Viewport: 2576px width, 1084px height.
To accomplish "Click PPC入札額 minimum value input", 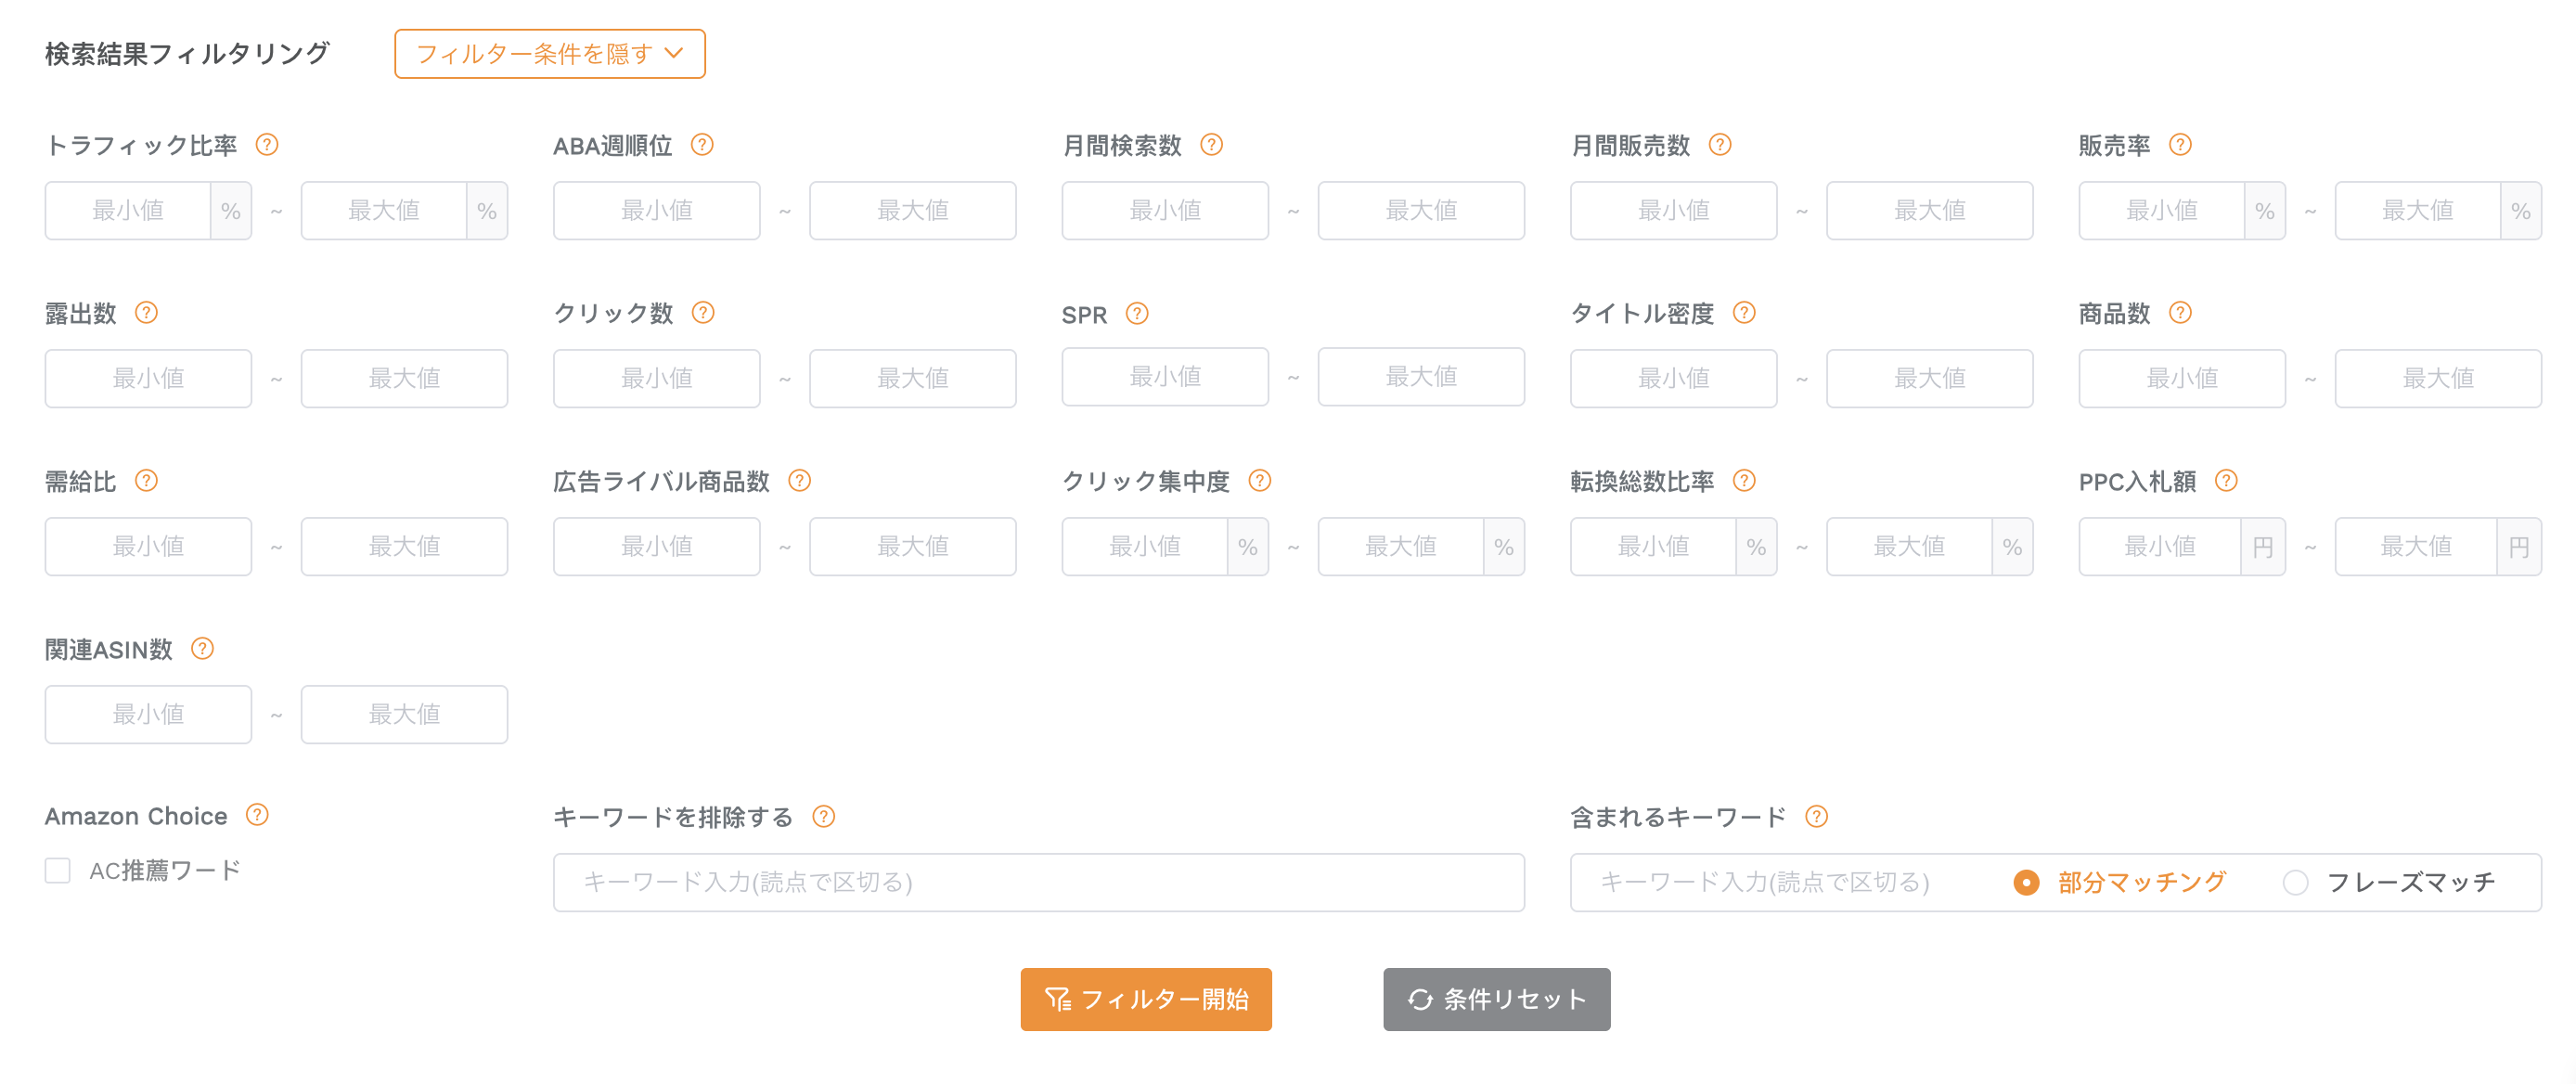I will pyautogui.click(x=2160, y=547).
